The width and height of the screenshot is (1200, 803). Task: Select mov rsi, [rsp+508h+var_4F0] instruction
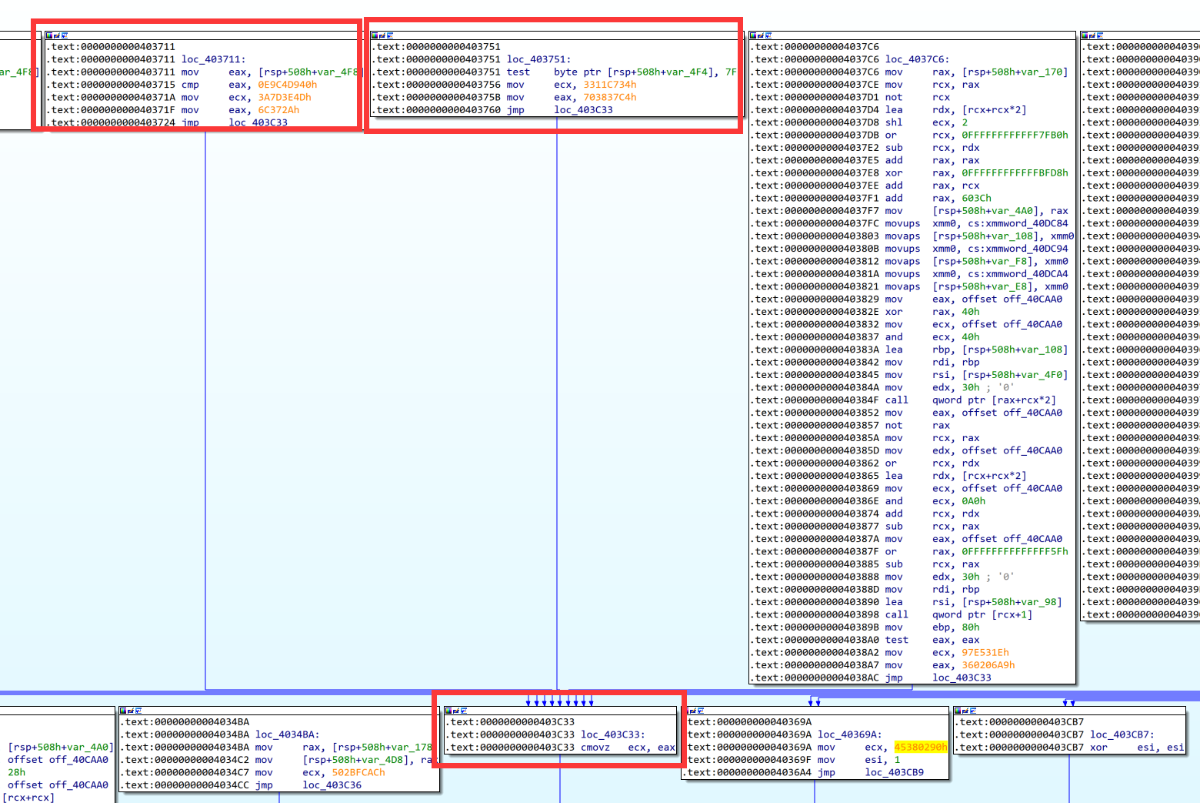coord(910,375)
